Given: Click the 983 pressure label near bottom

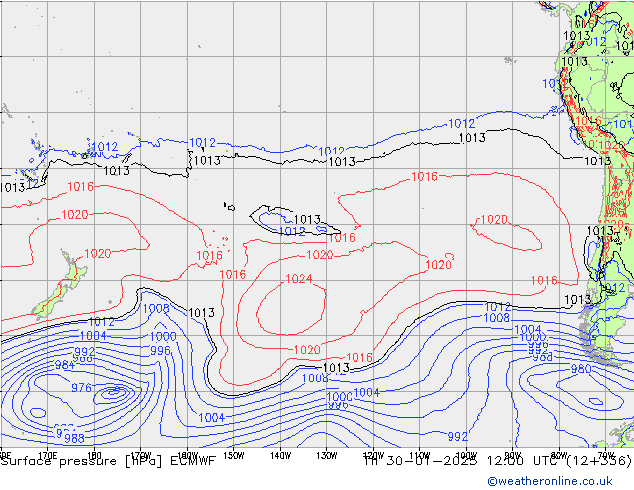Looking at the screenshot, I should point(74,438).
